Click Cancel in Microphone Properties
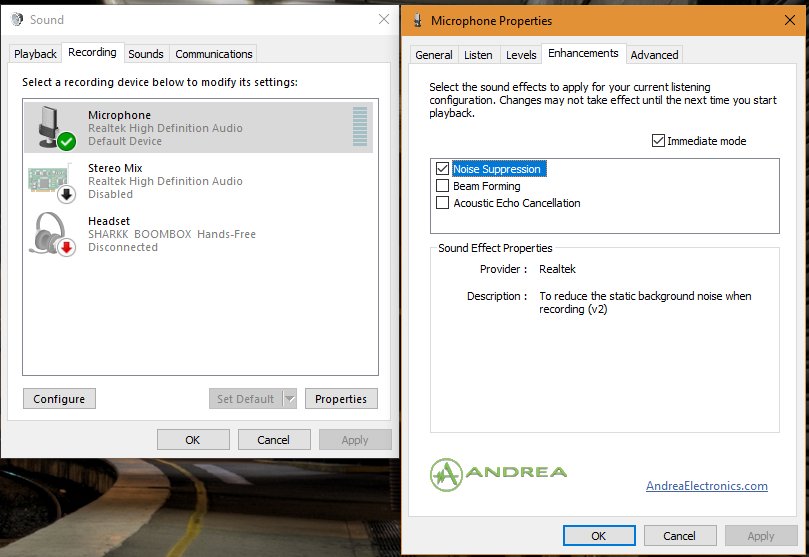809x557 pixels. click(x=680, y=536)
